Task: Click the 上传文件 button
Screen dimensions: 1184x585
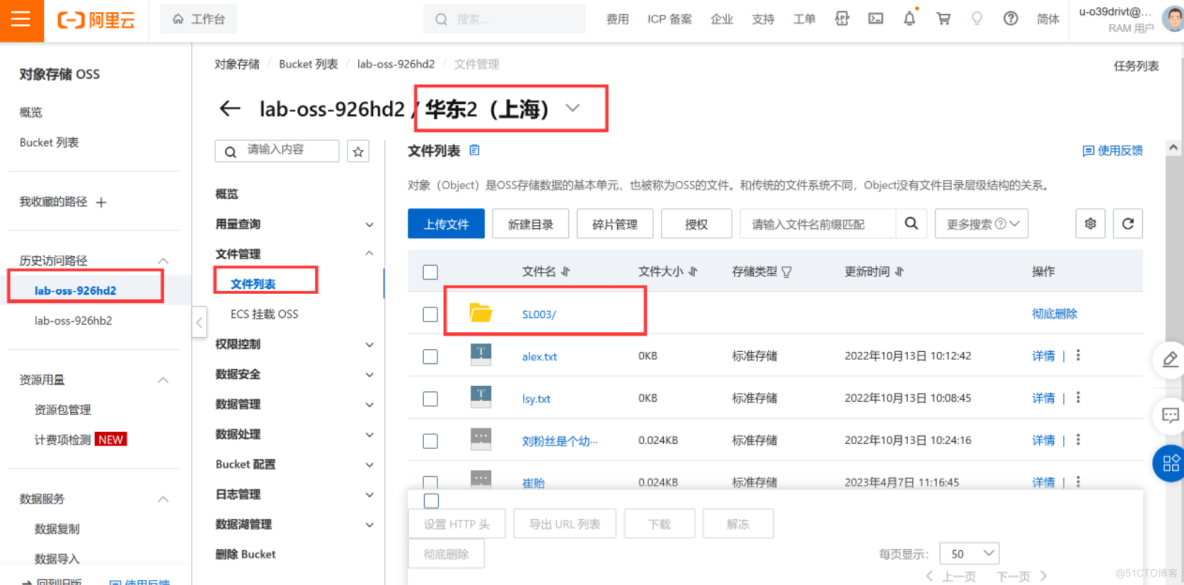Action: coord(446,224)
